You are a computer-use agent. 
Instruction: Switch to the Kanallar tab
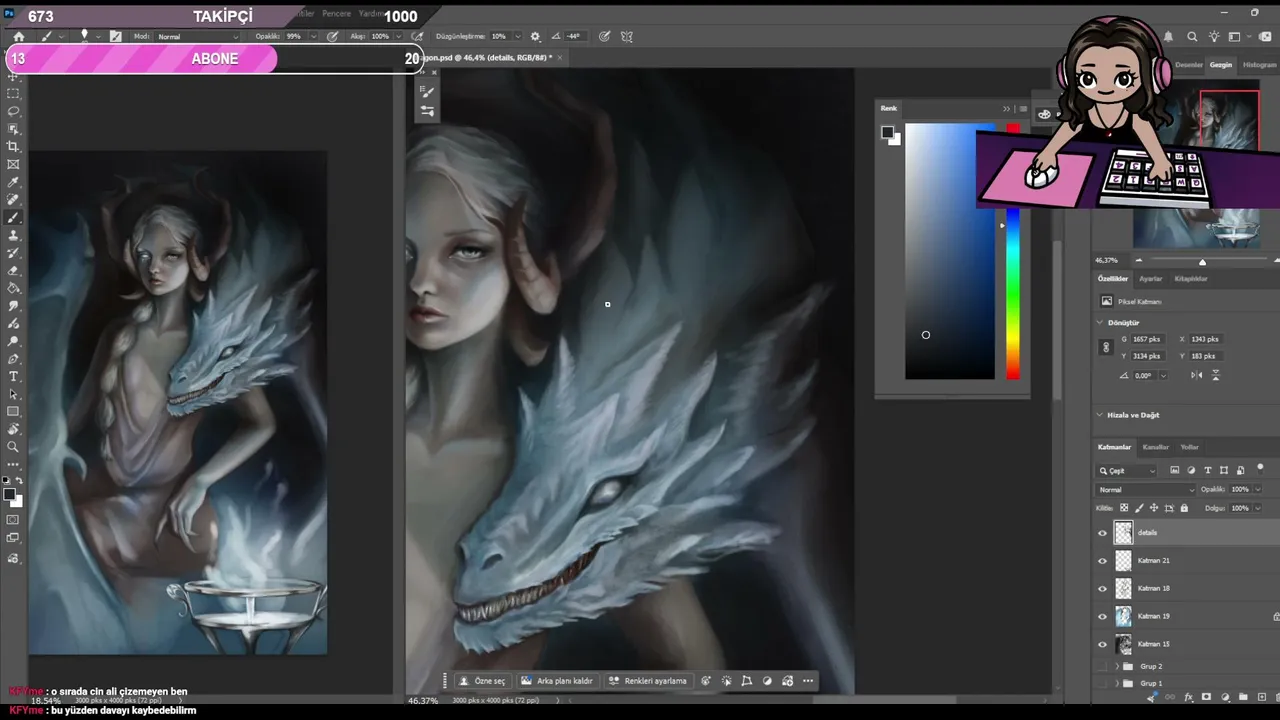(1156, 447)
